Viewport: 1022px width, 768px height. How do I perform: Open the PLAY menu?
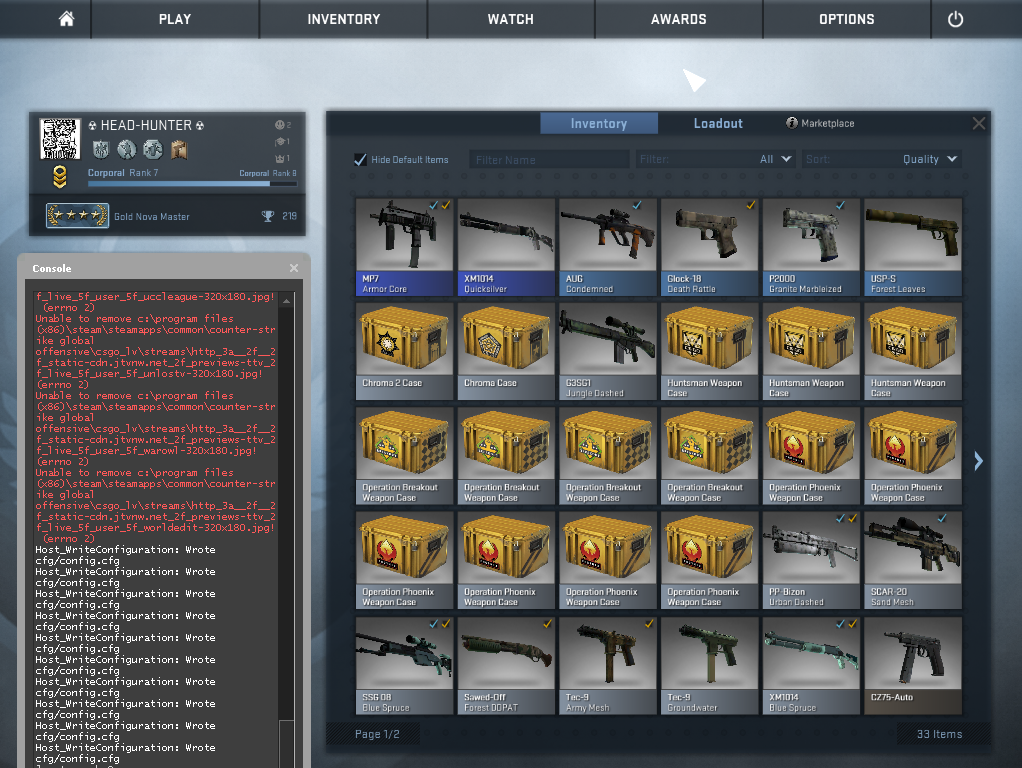click(x=175, y=19)
